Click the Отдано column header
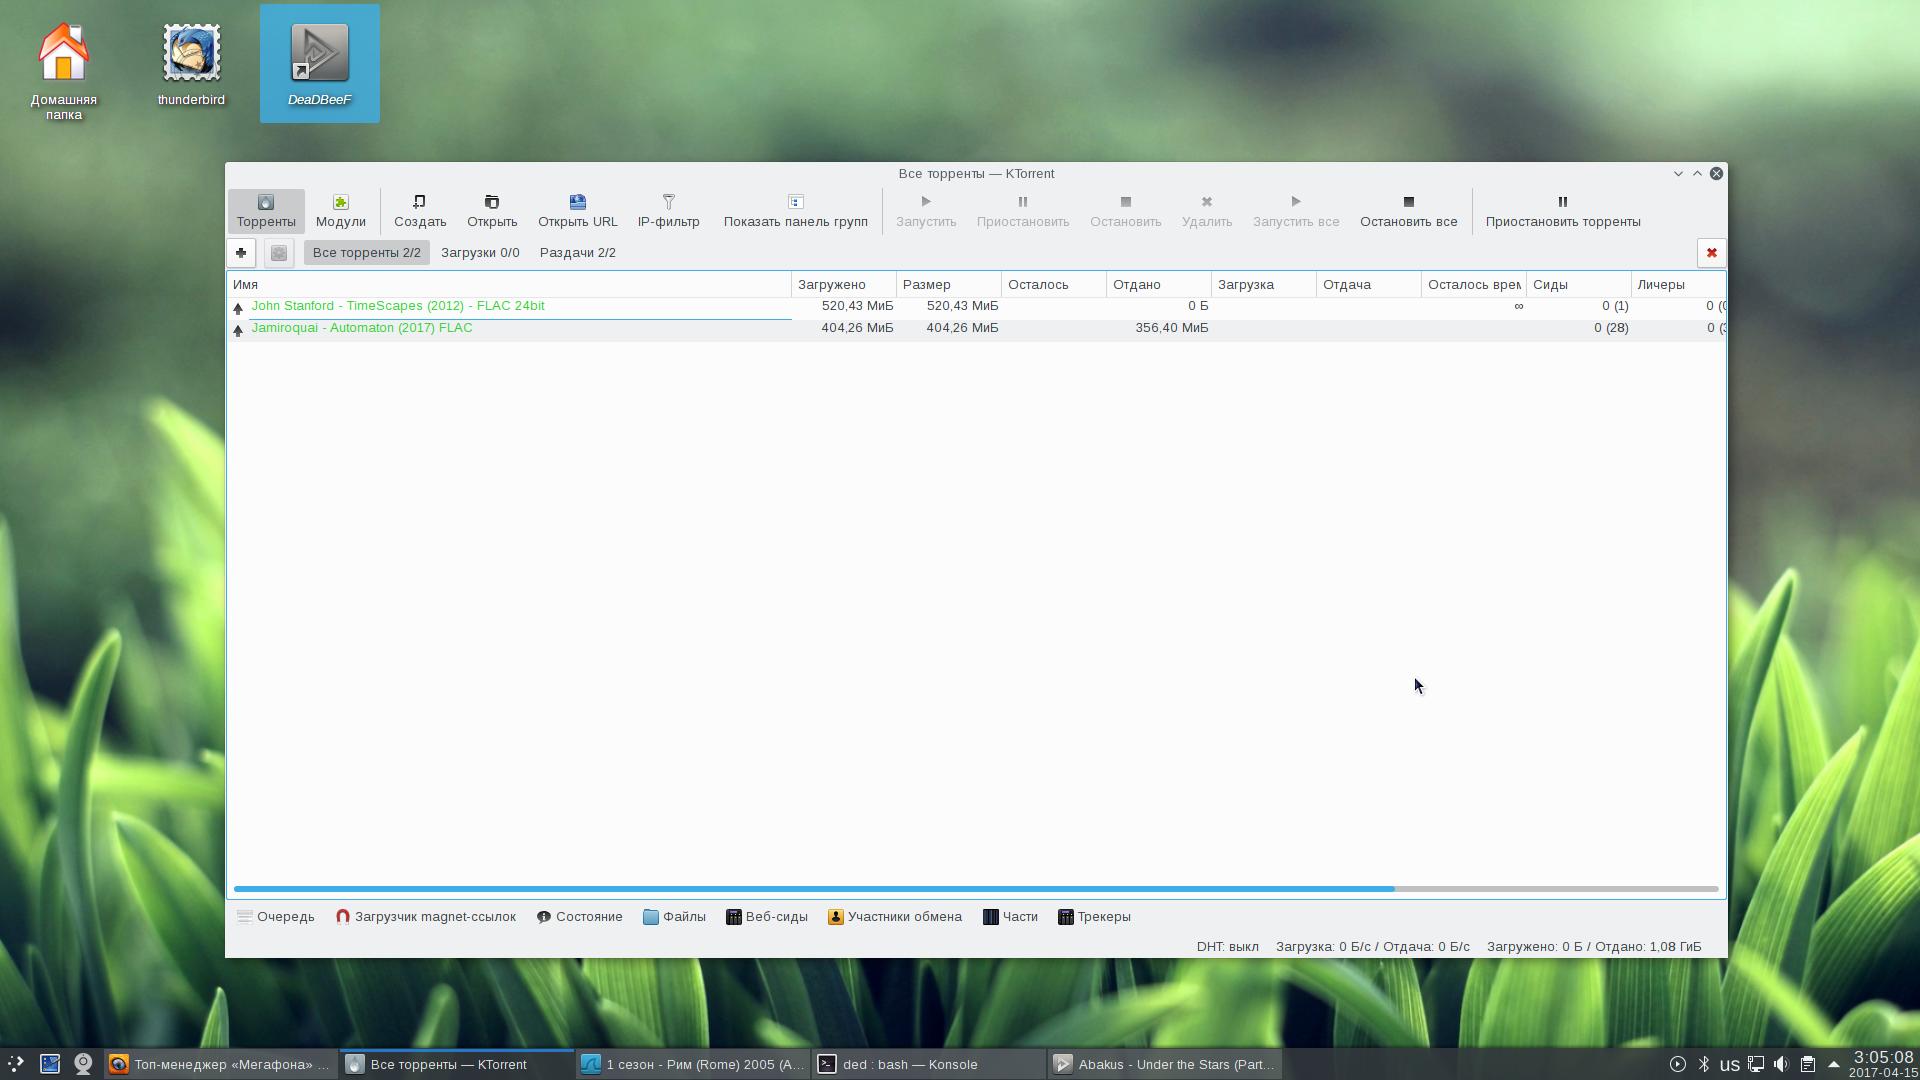Screen dimensions: 1920x1080 [x=1159, y=285]
